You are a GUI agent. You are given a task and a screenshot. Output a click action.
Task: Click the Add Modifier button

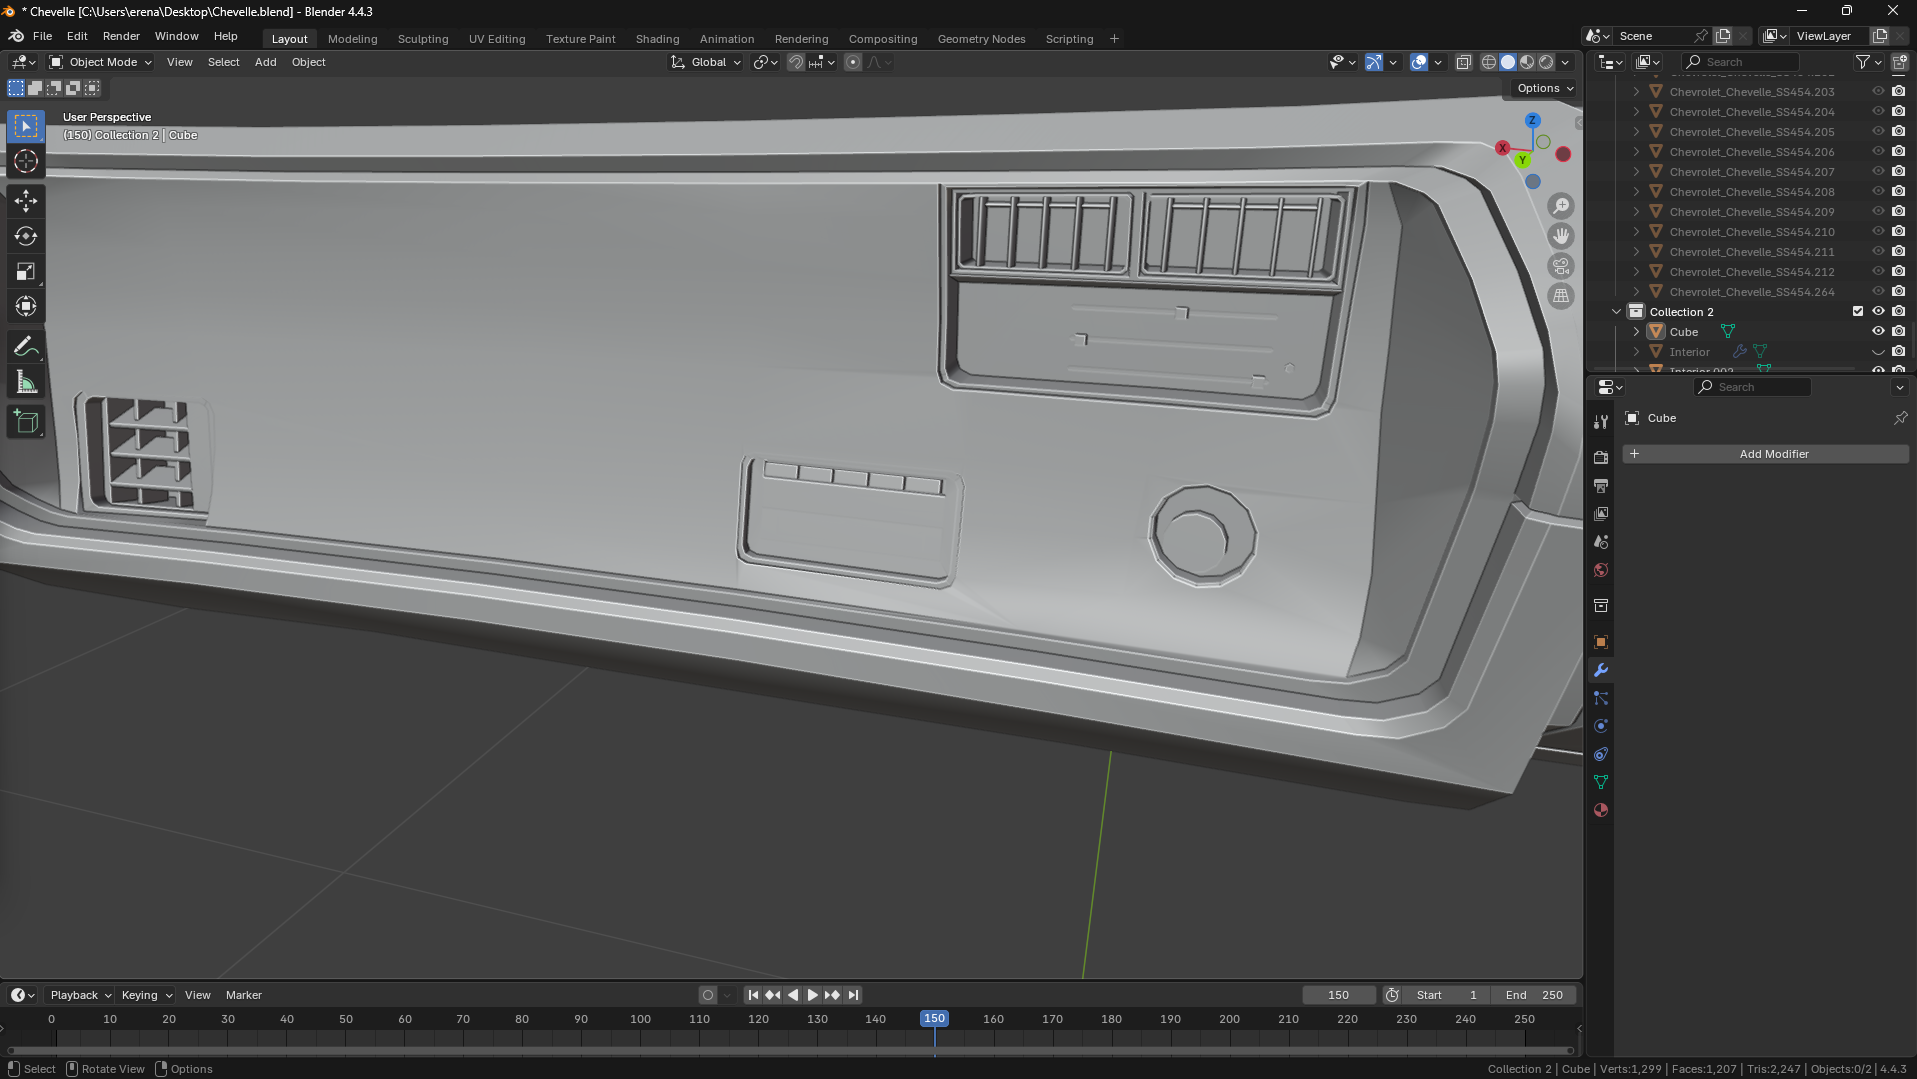click(x=1765, y=454)
